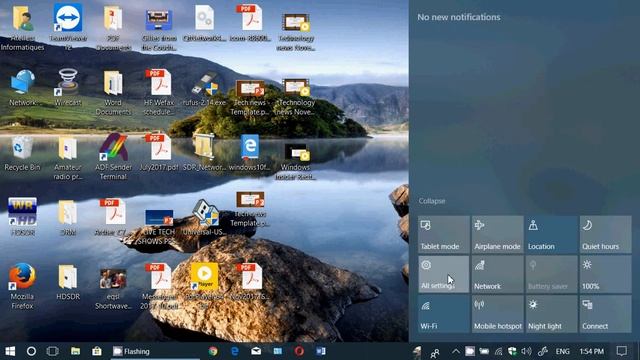Open File Explorer from the taskbar
Viewport: 640px width, 360px height.
75,351
